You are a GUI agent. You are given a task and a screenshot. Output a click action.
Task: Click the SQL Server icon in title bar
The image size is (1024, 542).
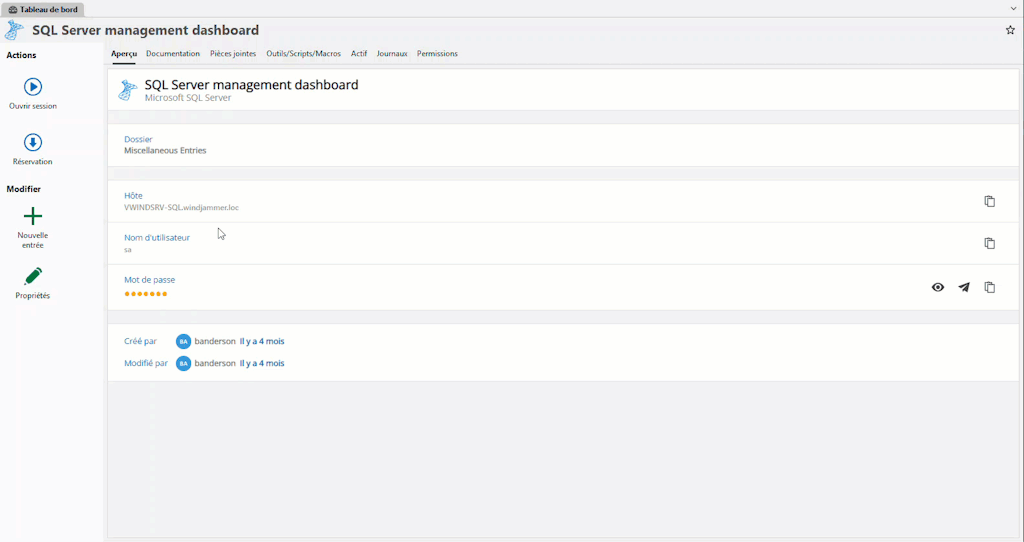pos(14,30)
